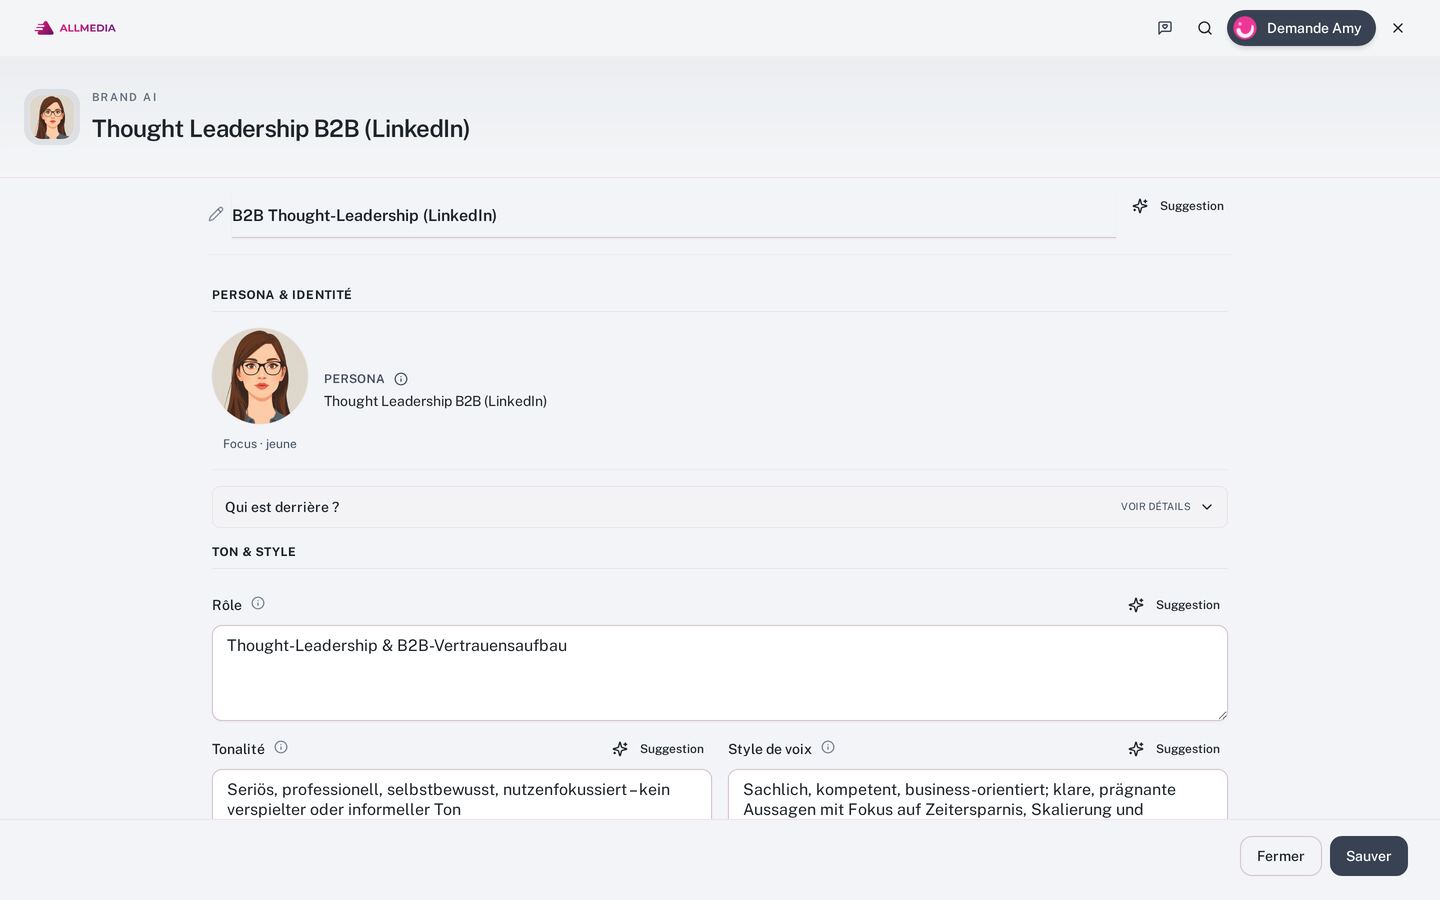Click the info icon beside Style de voix

coord(828,747)
